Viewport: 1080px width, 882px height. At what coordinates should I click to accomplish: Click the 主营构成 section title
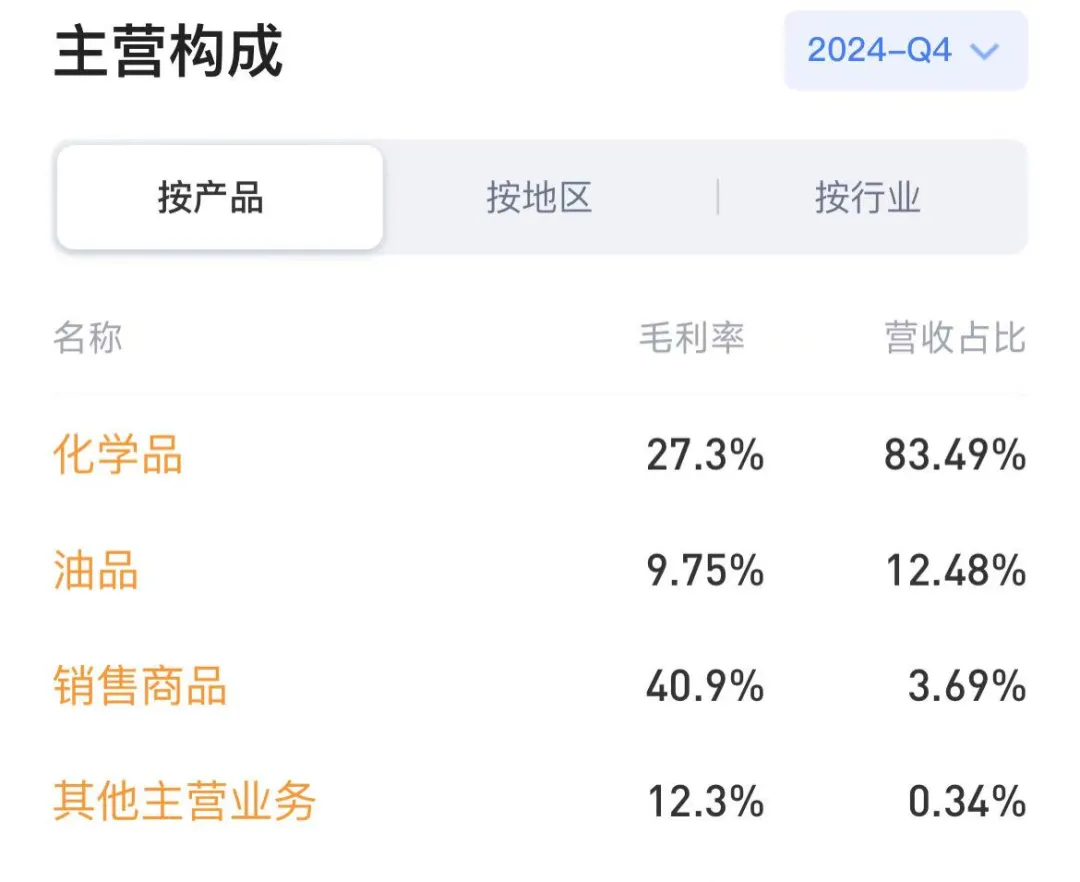(x=169, y=51)
